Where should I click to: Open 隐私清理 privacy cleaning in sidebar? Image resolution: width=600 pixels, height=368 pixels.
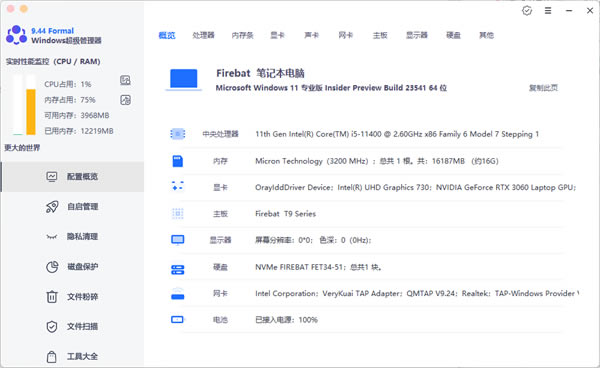point(73,236)
